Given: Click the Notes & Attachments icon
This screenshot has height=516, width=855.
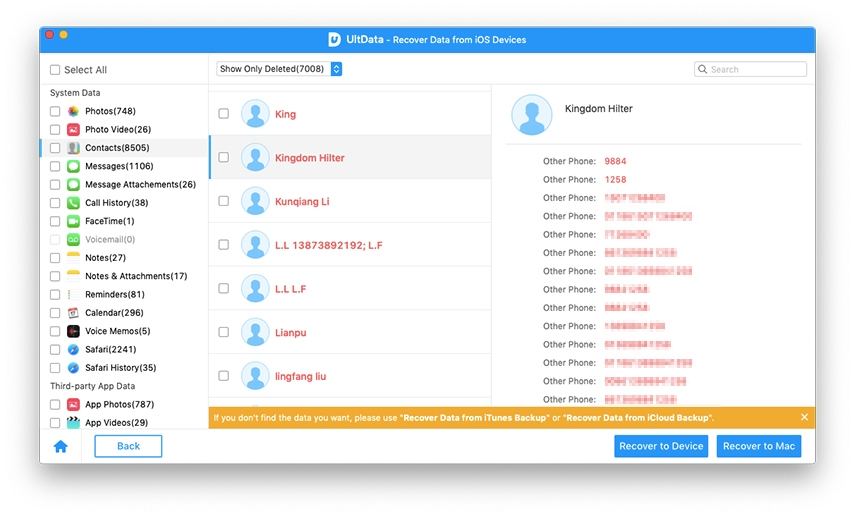Looking at the screenshot, I should tap(73, 277).
